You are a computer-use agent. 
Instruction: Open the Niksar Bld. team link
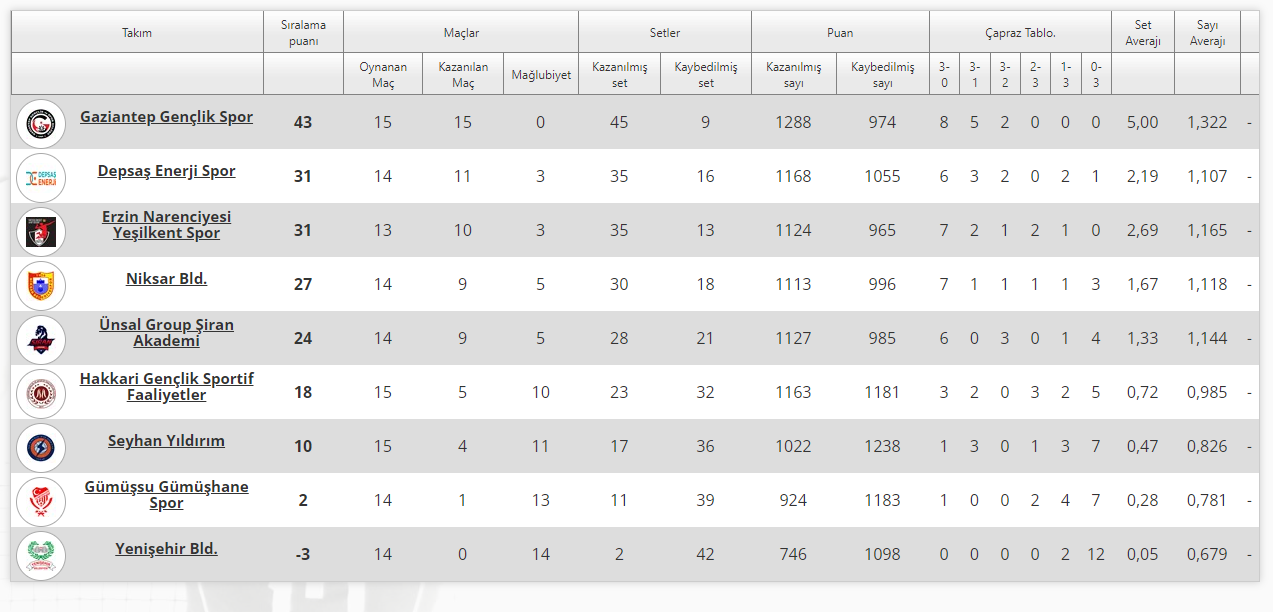coord(166,279)
